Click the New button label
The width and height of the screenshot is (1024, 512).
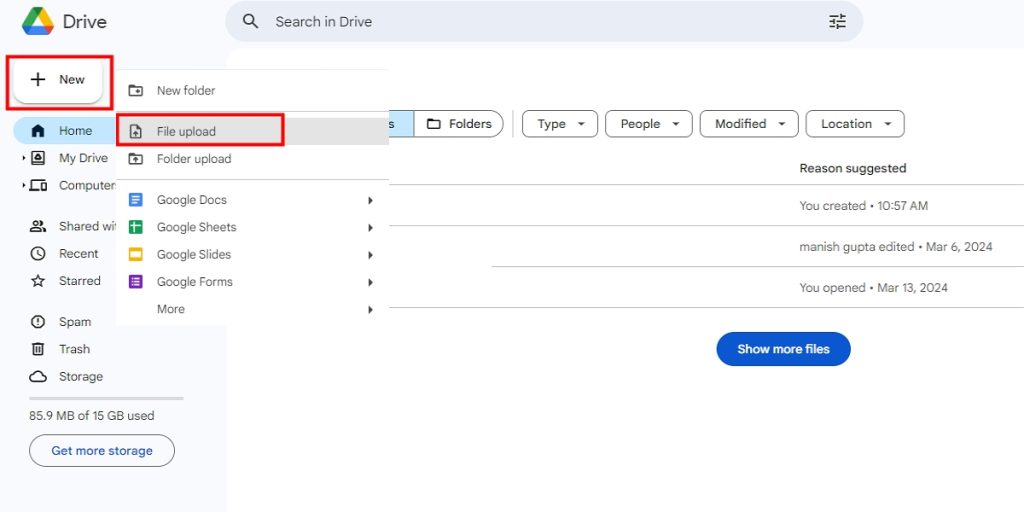(72, 80)
